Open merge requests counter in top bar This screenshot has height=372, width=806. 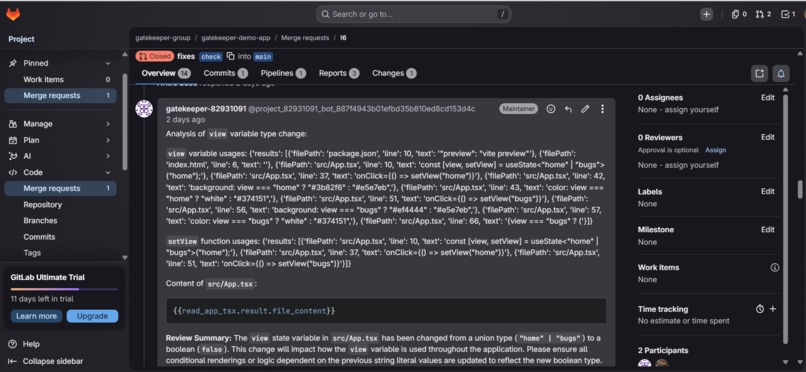pos(763,14)
